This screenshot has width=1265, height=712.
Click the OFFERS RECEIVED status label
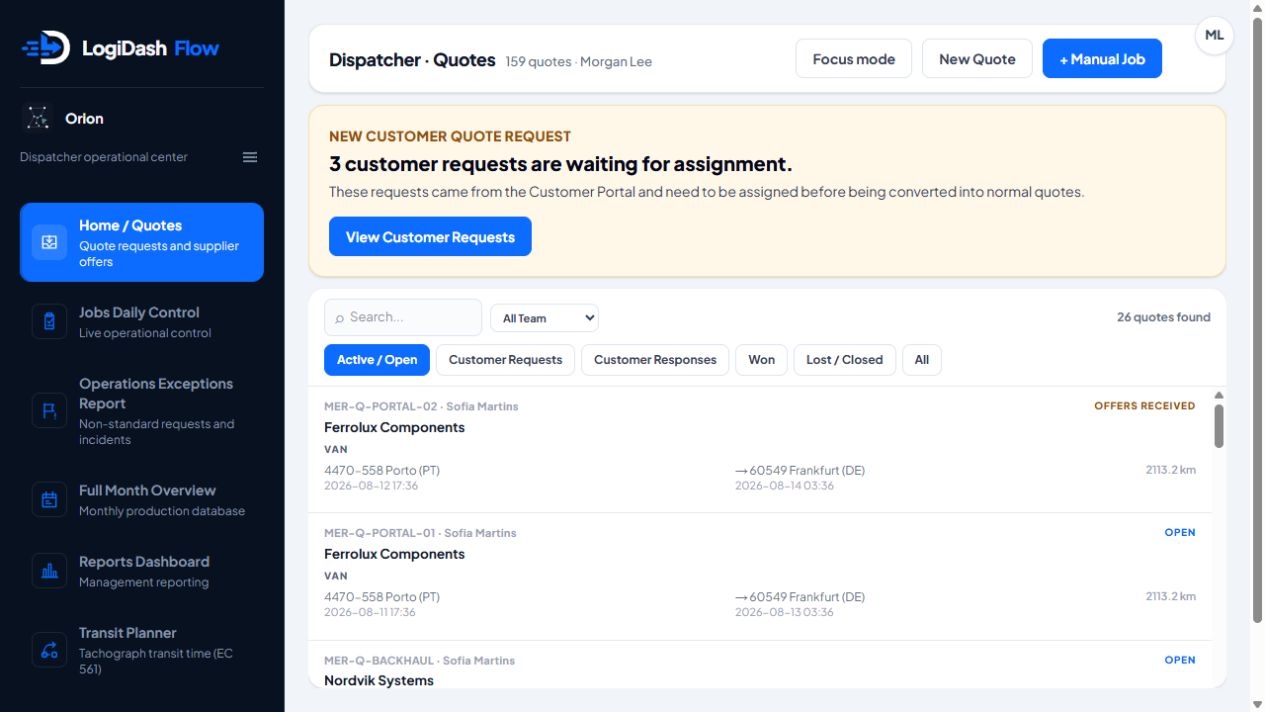coord(1144,406)
